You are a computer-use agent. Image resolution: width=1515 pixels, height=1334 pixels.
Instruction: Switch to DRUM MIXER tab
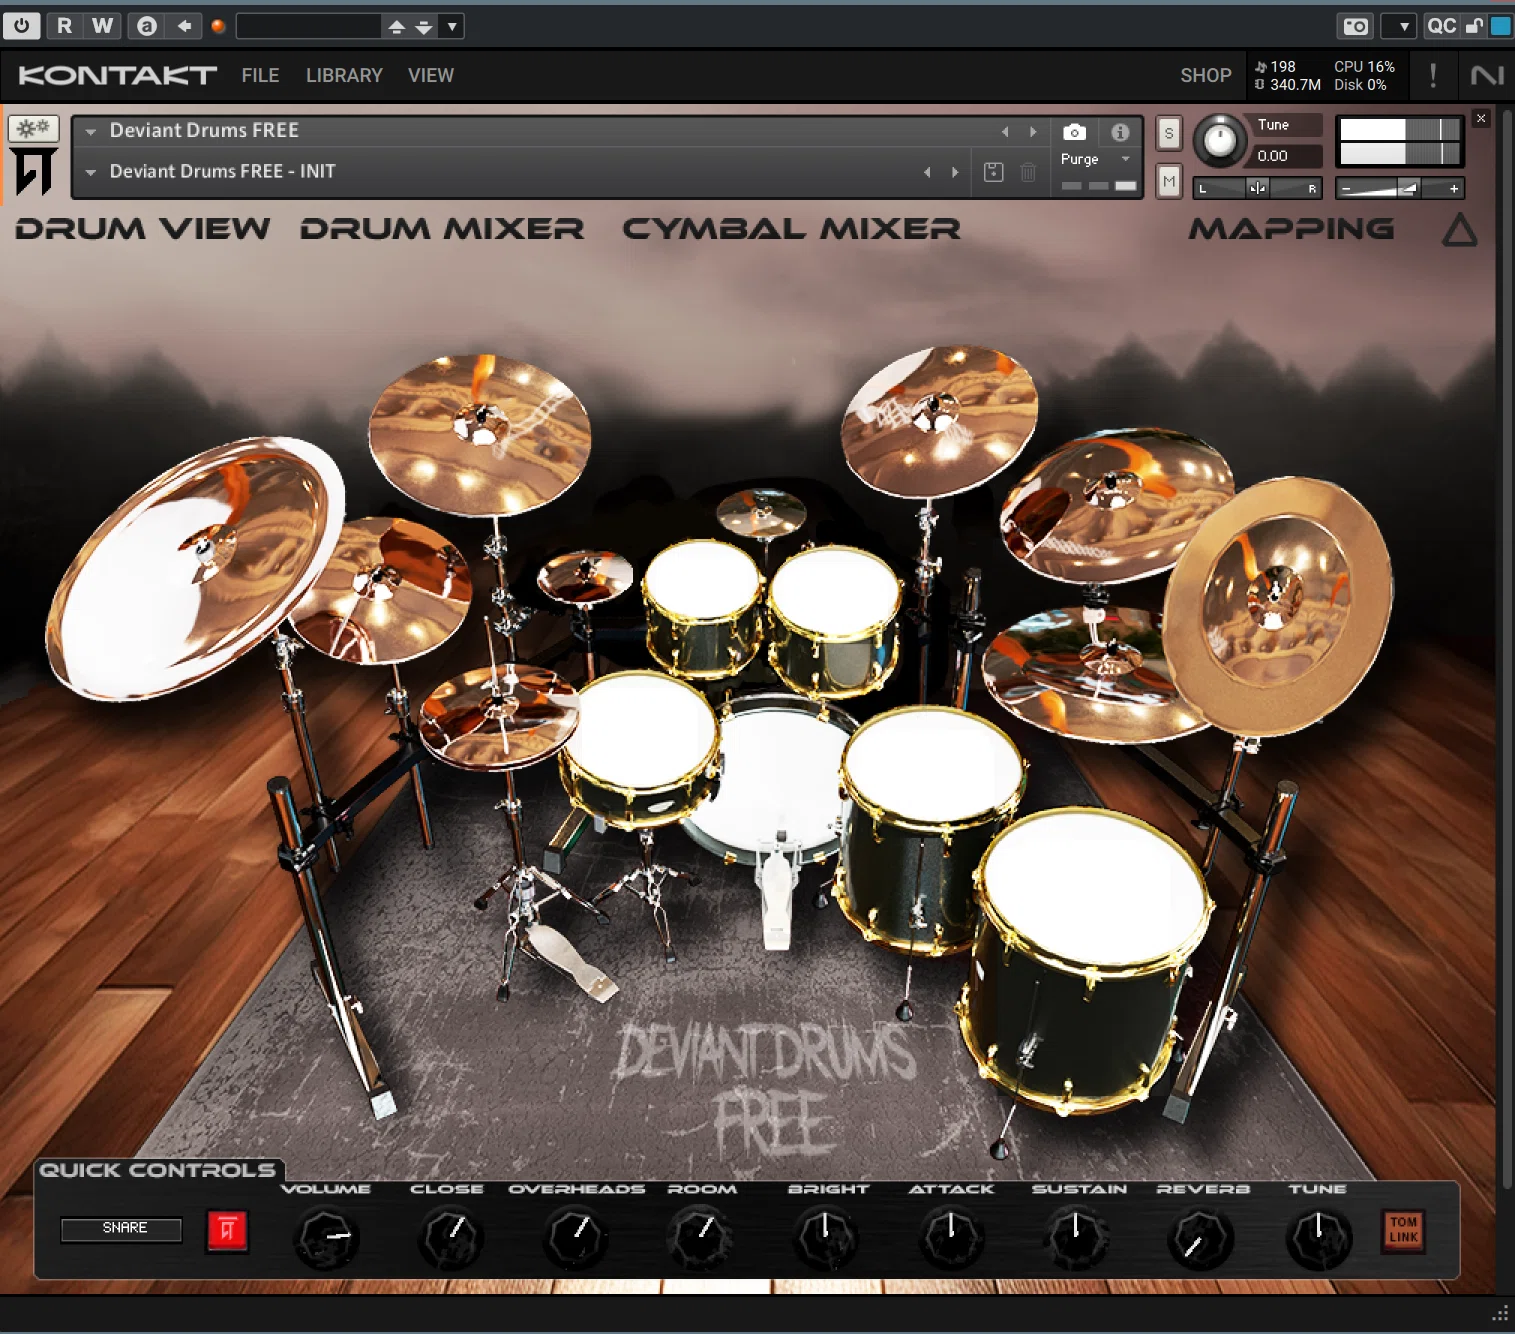(442, 228)
